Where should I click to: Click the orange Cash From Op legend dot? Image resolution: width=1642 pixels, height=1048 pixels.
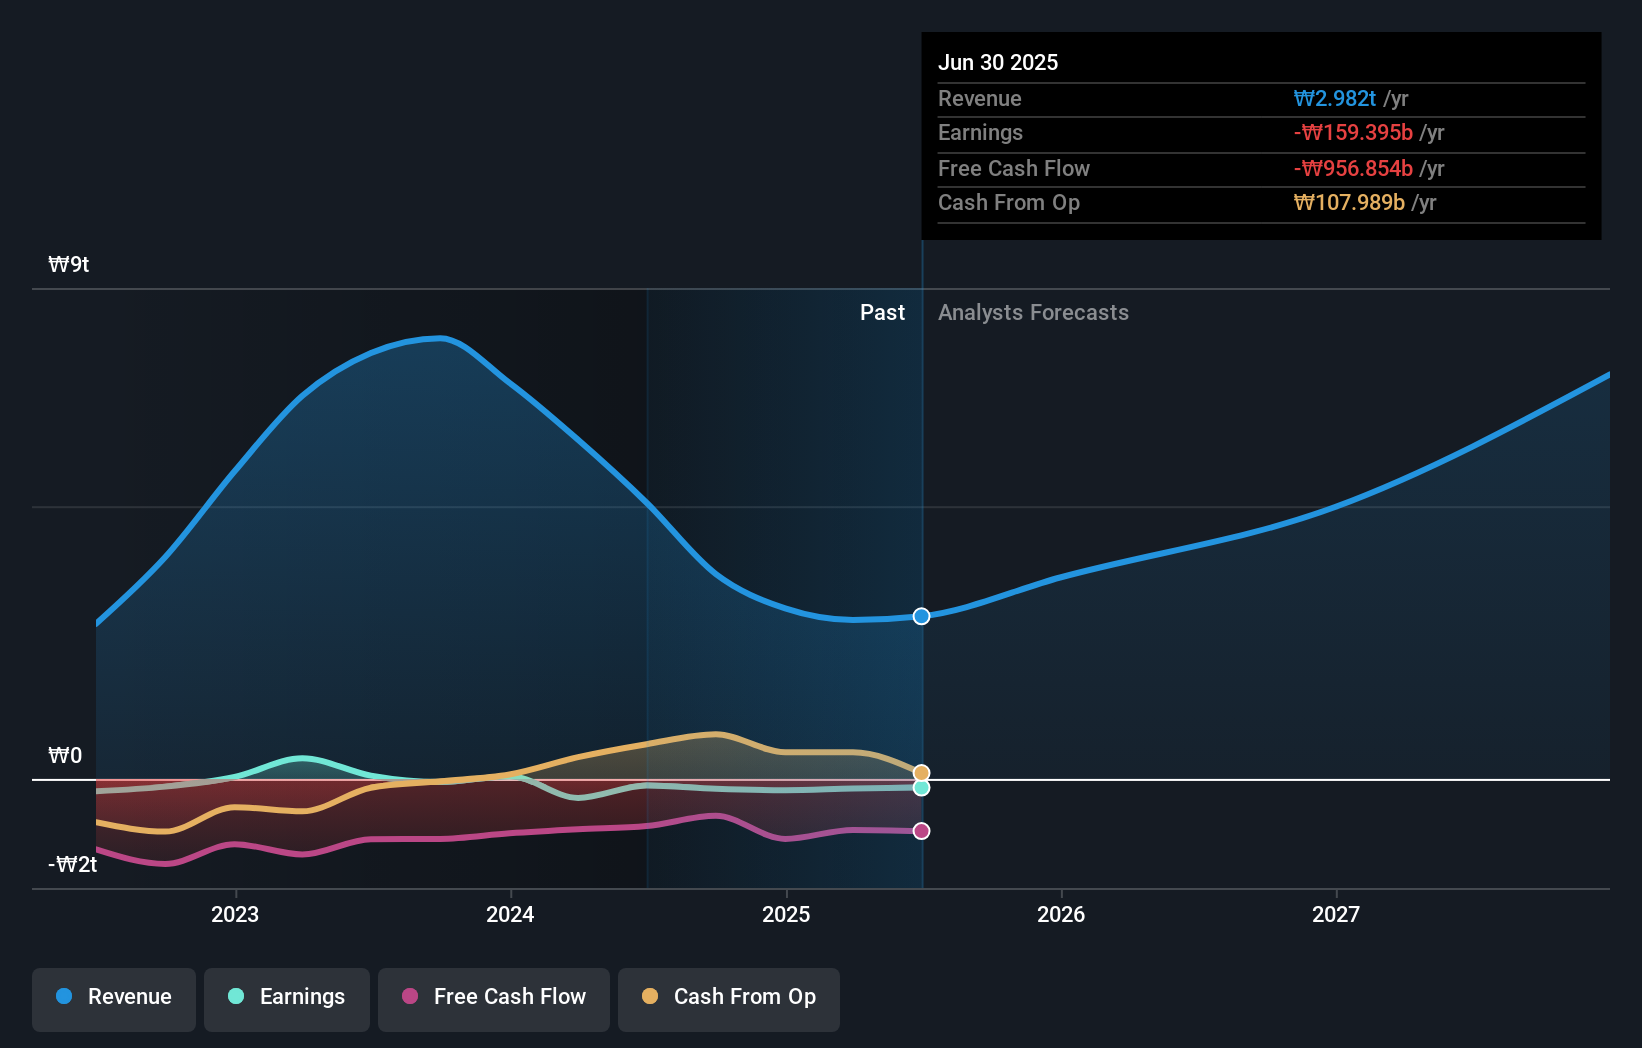pos(650,996)
